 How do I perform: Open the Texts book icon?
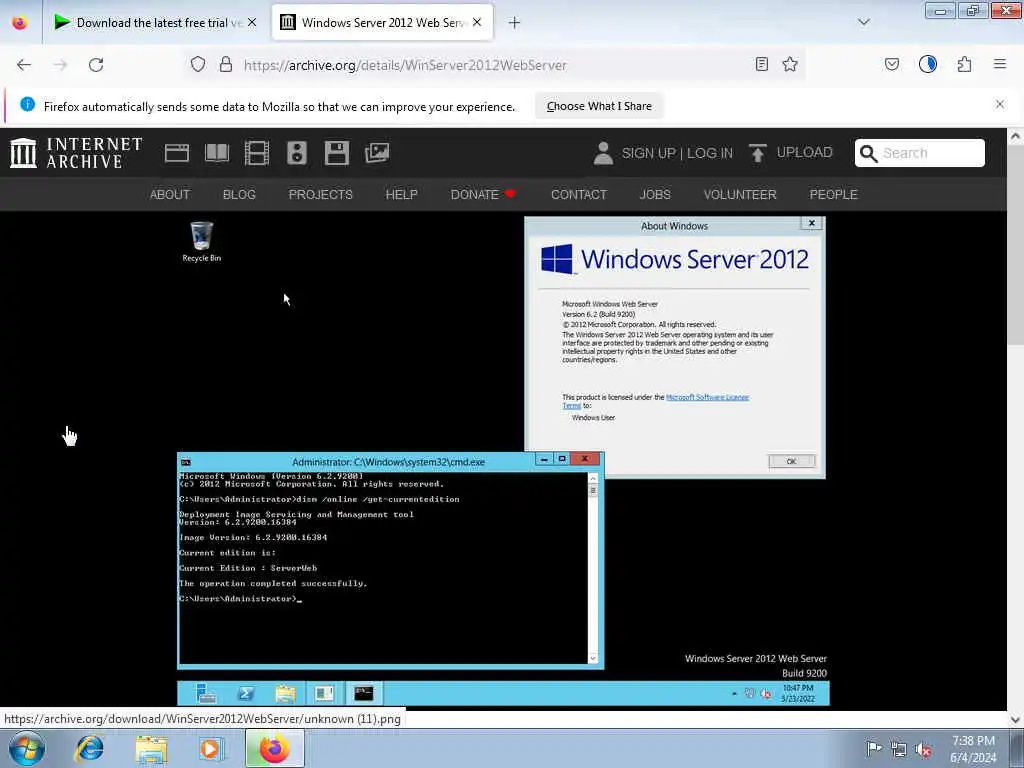217,153
